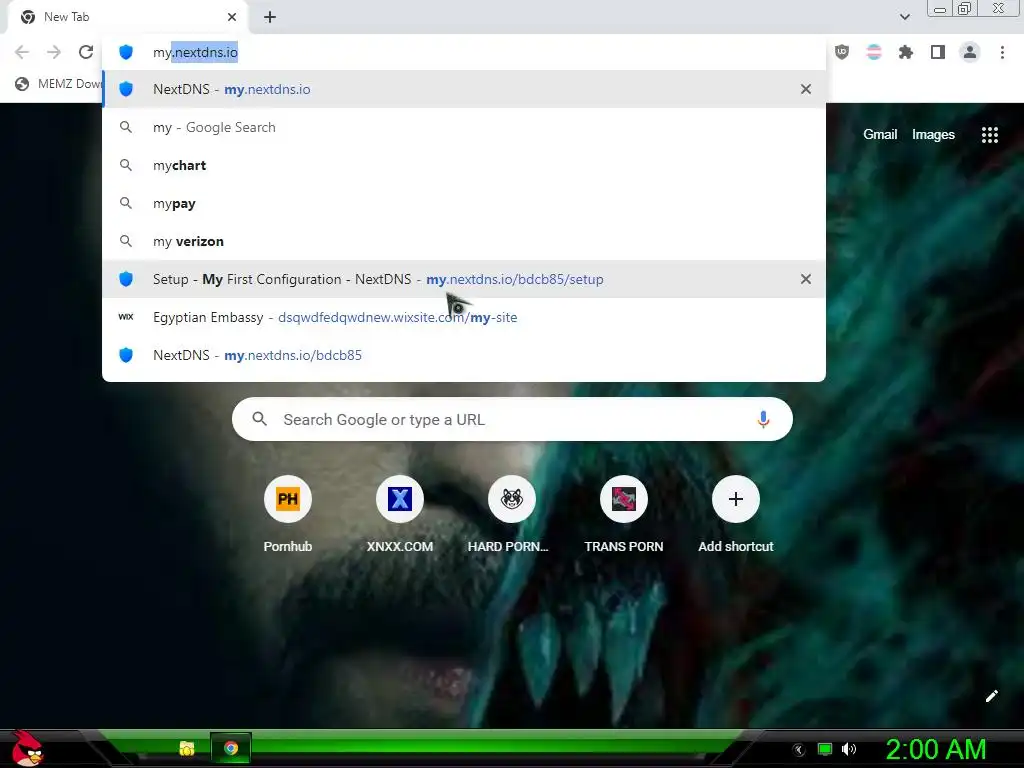Image resolution: width=1024 pixels, height=768 pixels.
Task: Go back using the back arrow
Action: pos(22,52)
